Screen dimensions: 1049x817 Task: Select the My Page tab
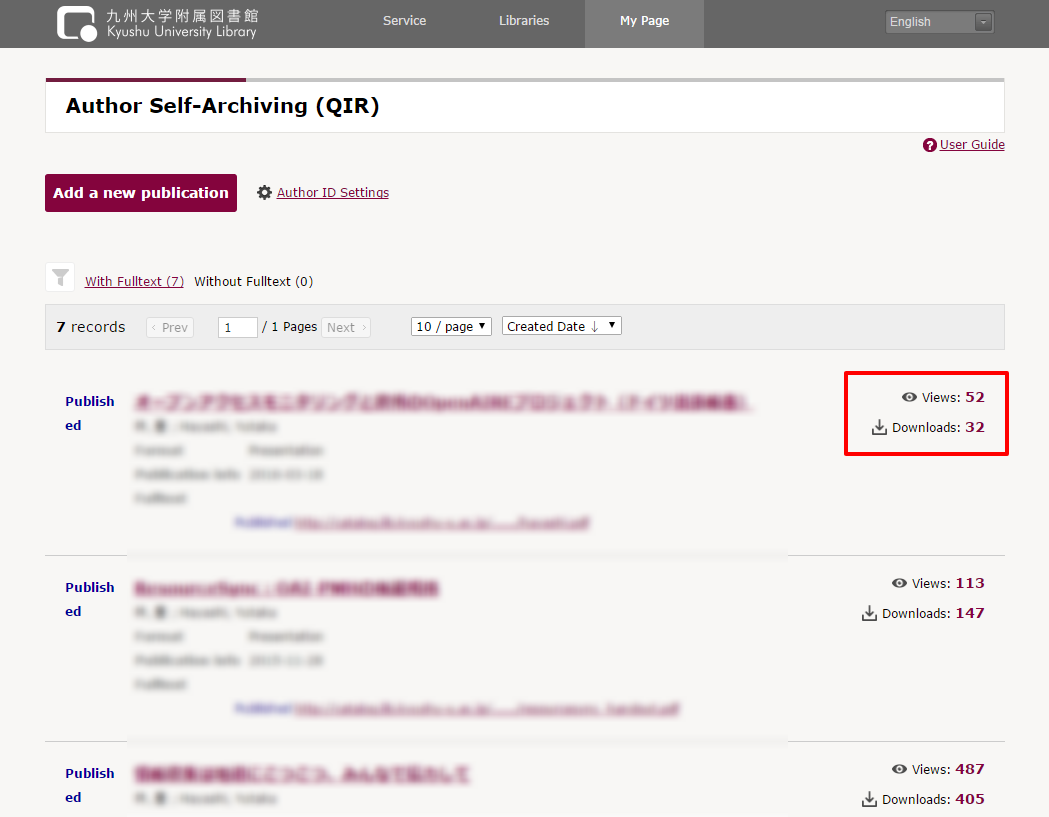click(644, 23)
